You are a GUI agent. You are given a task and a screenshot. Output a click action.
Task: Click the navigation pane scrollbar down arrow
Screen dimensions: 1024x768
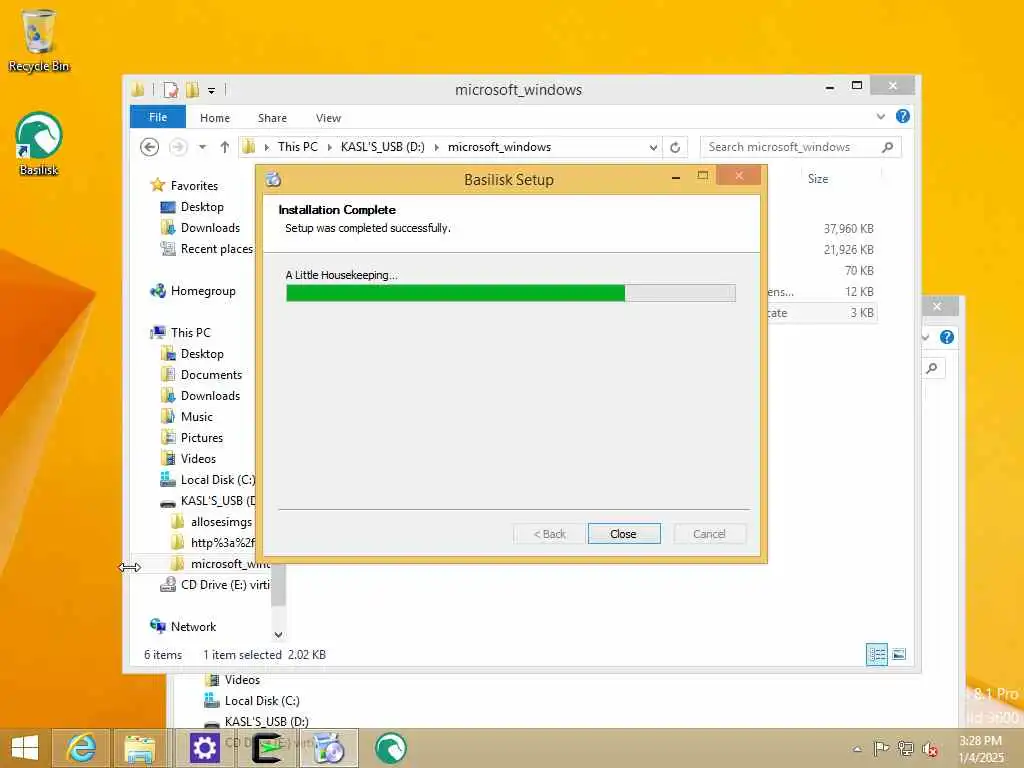pos(278,633)
